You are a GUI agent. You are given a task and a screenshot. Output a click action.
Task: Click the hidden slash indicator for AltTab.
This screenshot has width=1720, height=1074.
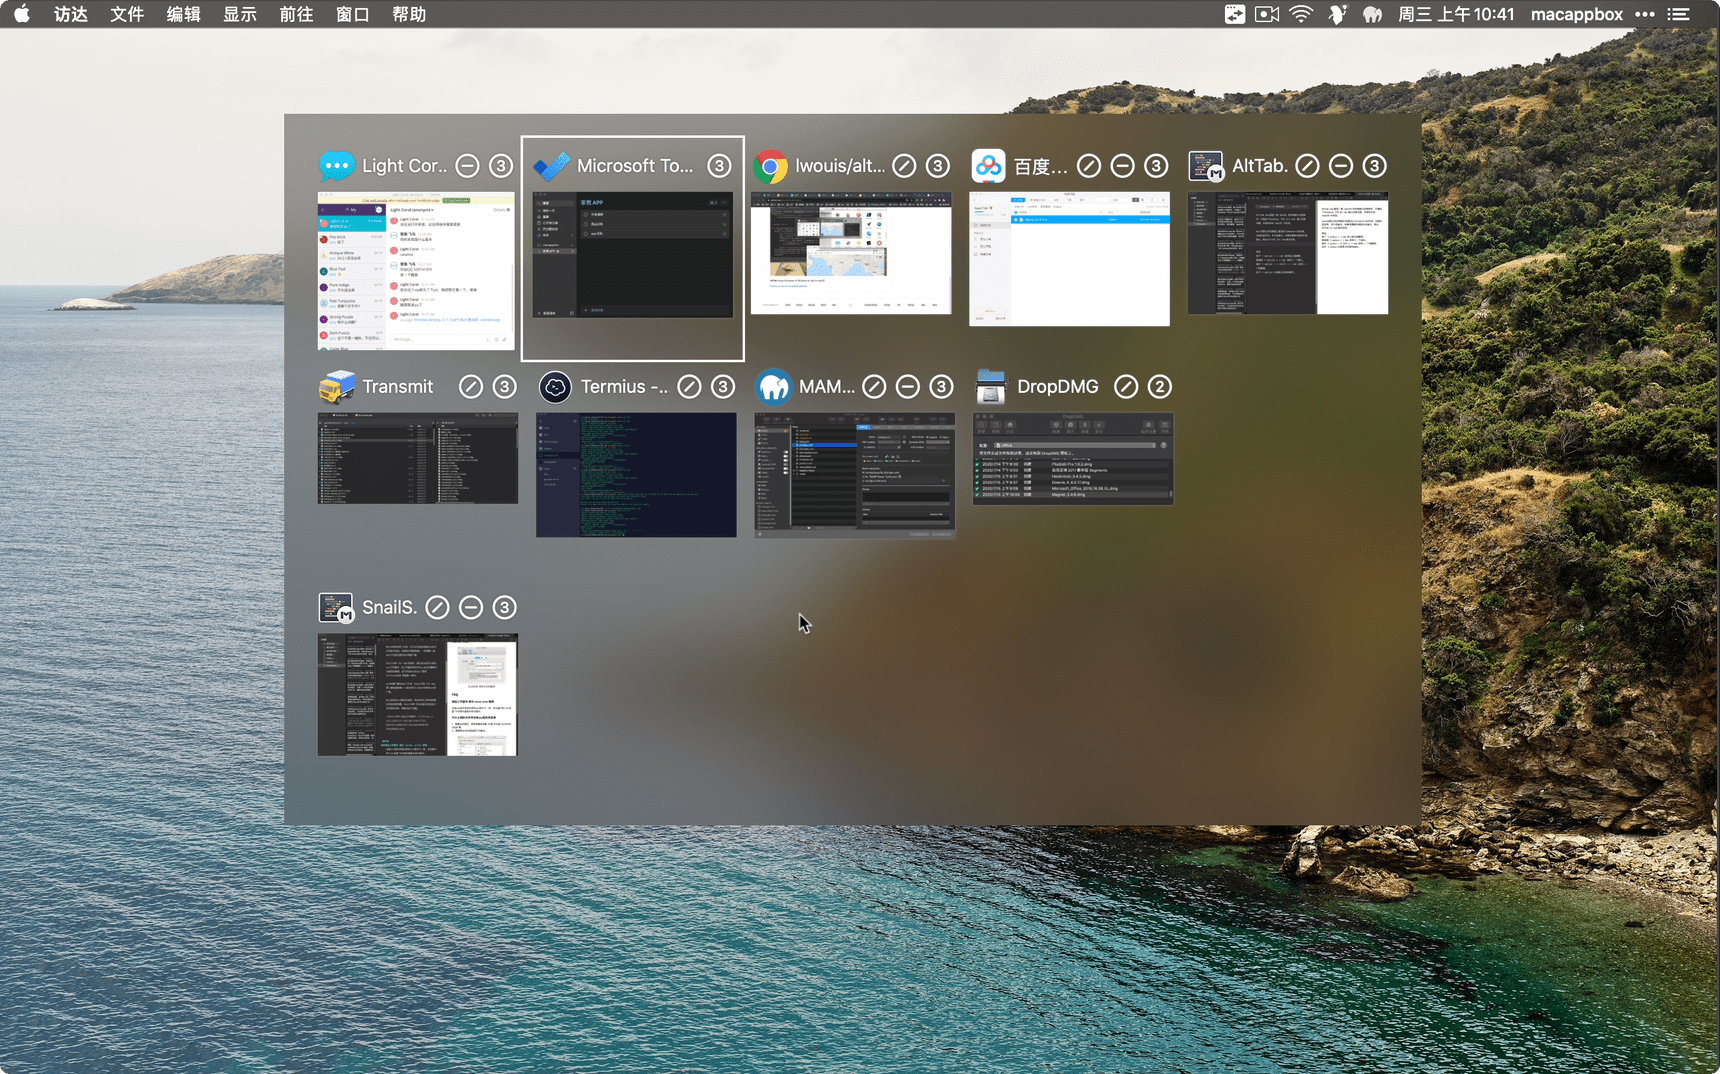[1307, 166]
